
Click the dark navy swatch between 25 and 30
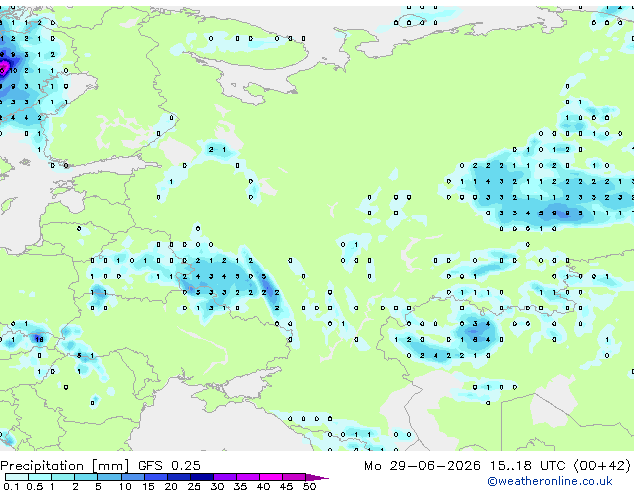201,477
